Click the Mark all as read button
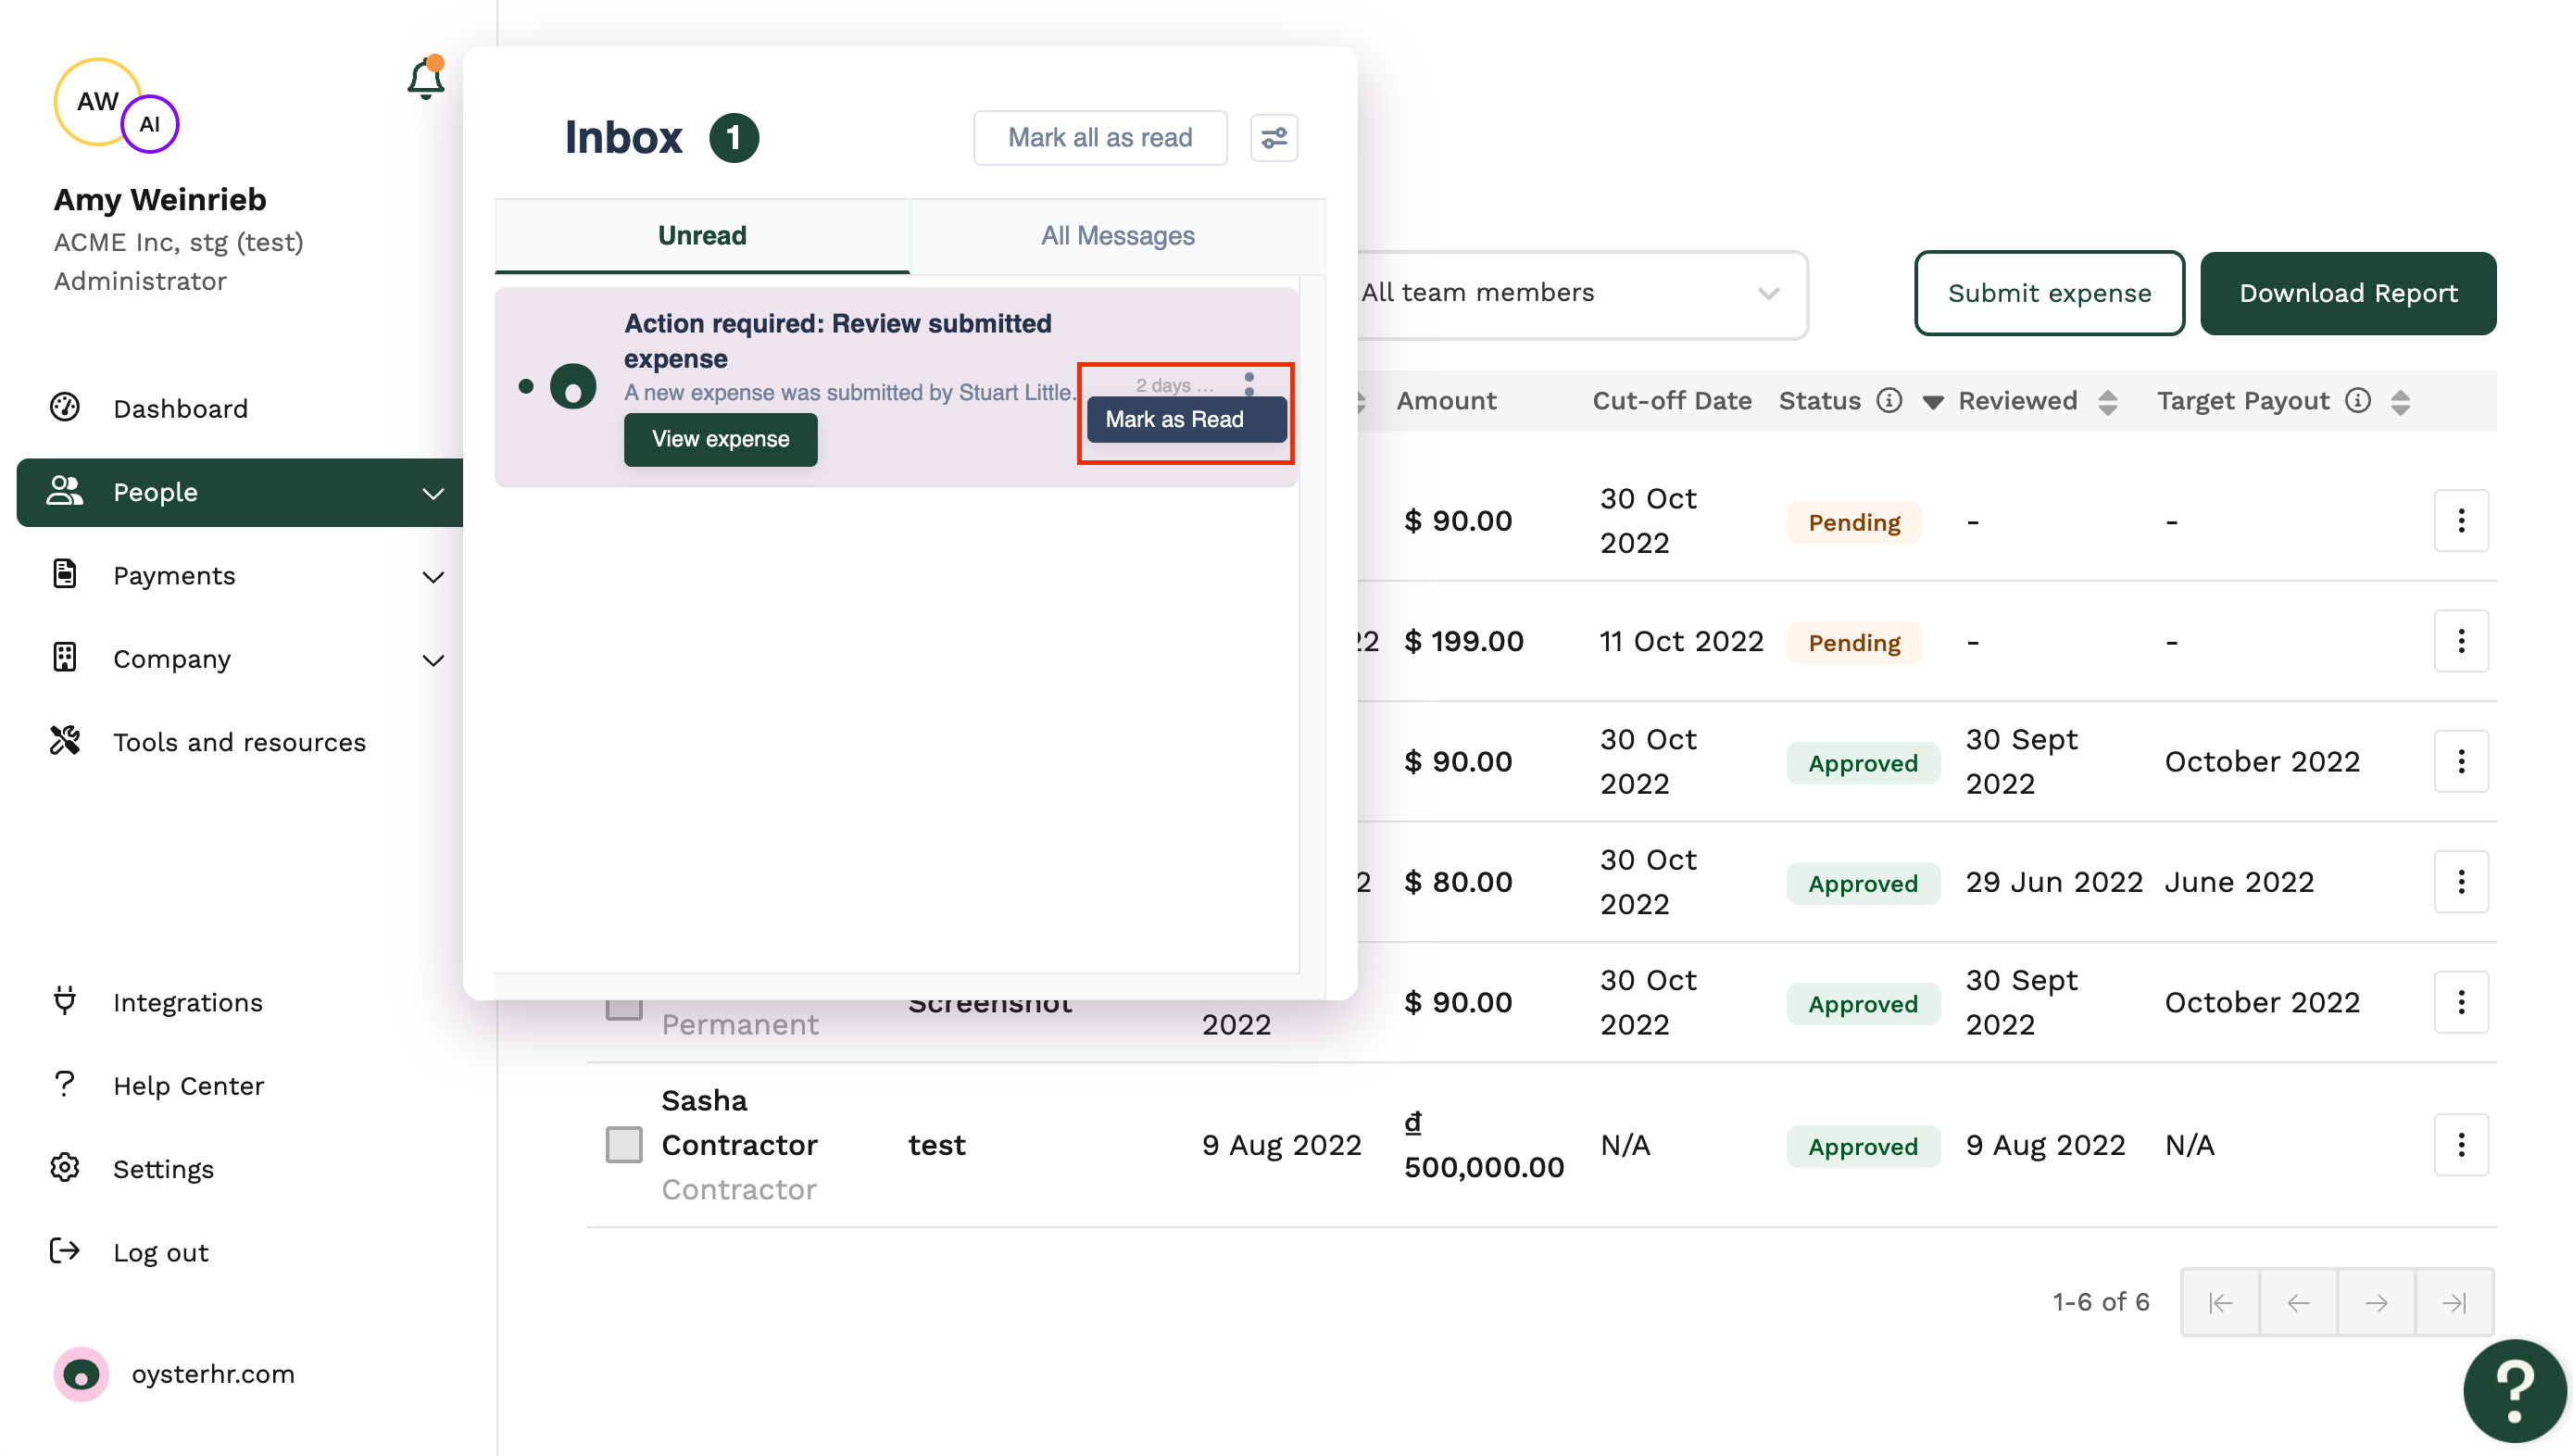2573x1456 pixels. point(1100,138)
